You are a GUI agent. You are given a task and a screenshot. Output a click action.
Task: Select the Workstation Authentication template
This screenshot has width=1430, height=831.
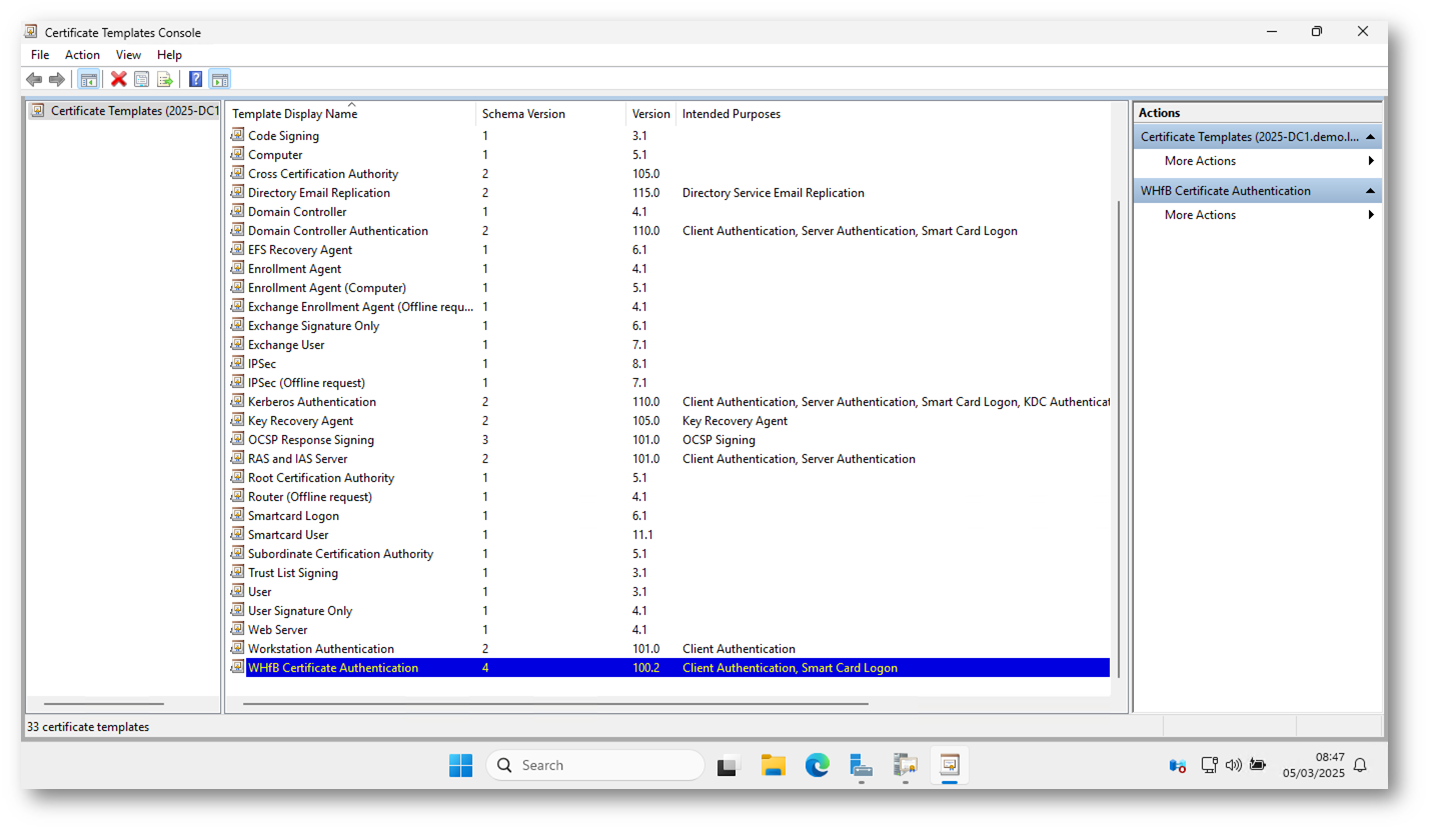tap(321, 648)
